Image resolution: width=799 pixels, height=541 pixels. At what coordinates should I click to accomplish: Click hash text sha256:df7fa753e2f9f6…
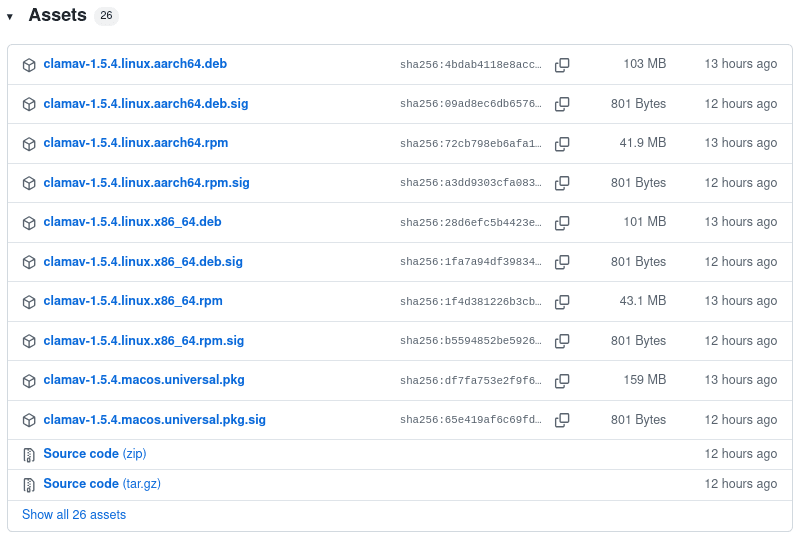tap(470, 380)
